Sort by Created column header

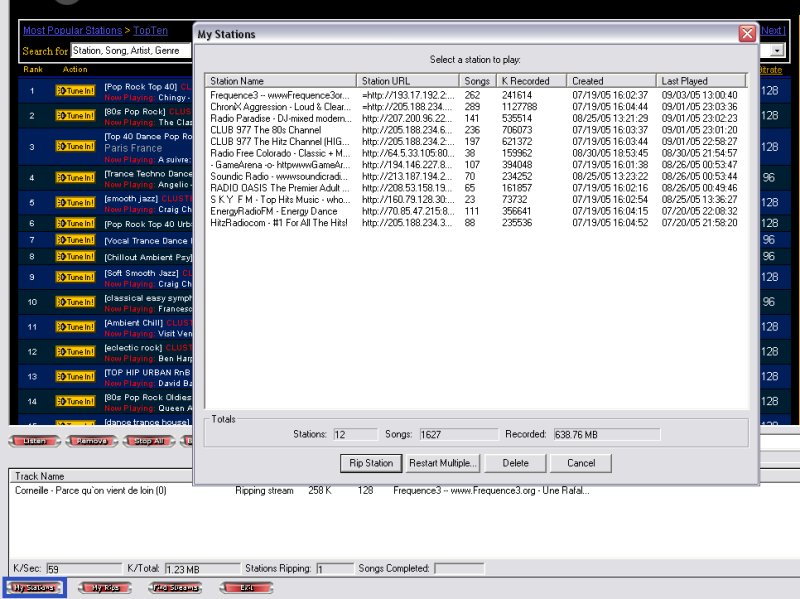[612, 81]
